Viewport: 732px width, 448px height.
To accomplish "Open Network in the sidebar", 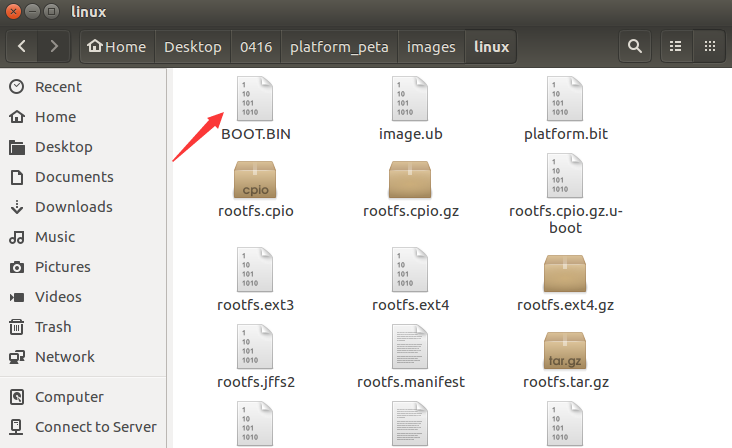I will point(83,357).
